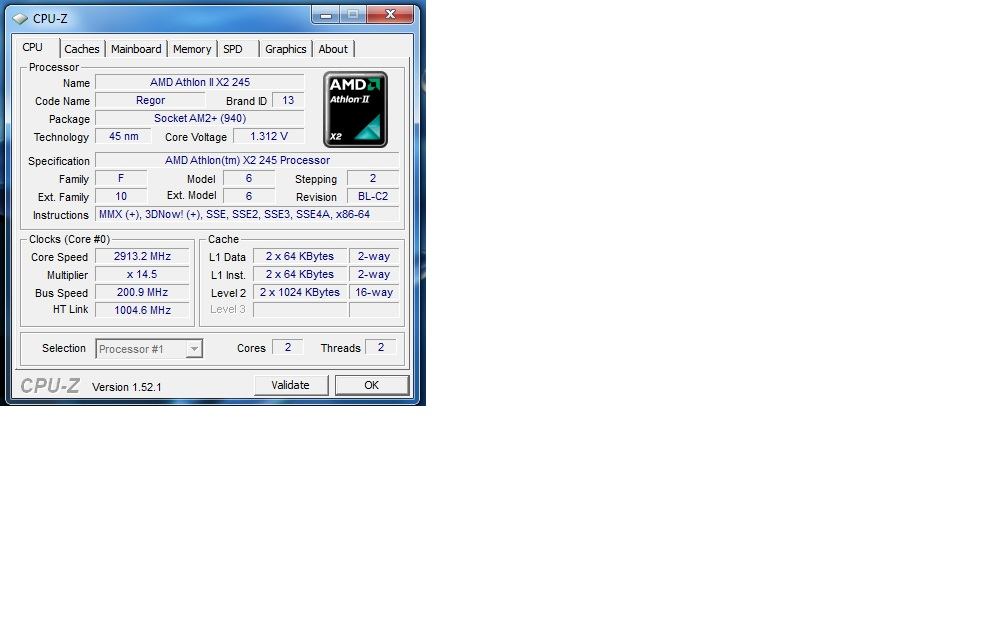Click the empty Level 3 cache field
Screen dimensions: 1008x630
click(300, 310)
